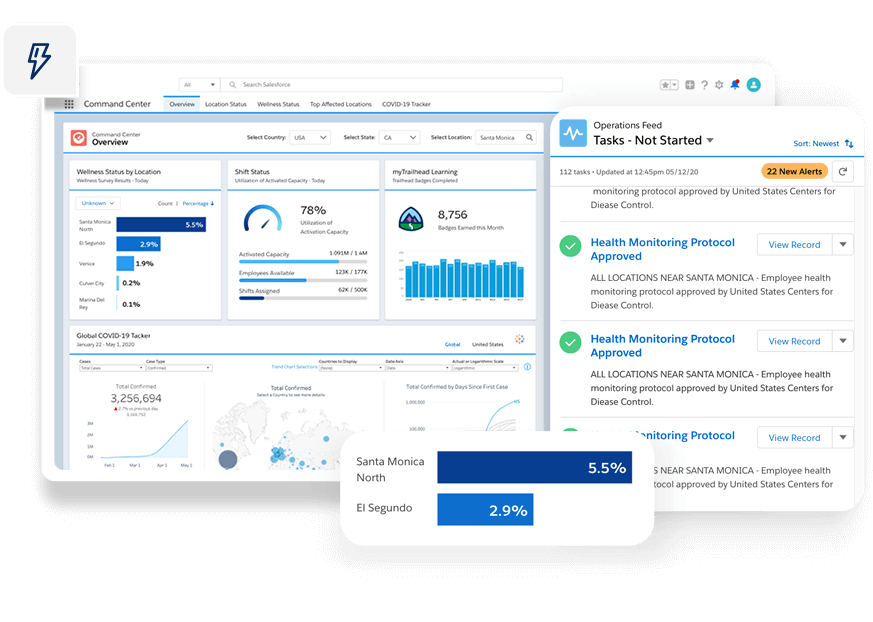873x622 pixels.
Task: Click the Venice 1.9% bar
Action: (x=125, y=263)
